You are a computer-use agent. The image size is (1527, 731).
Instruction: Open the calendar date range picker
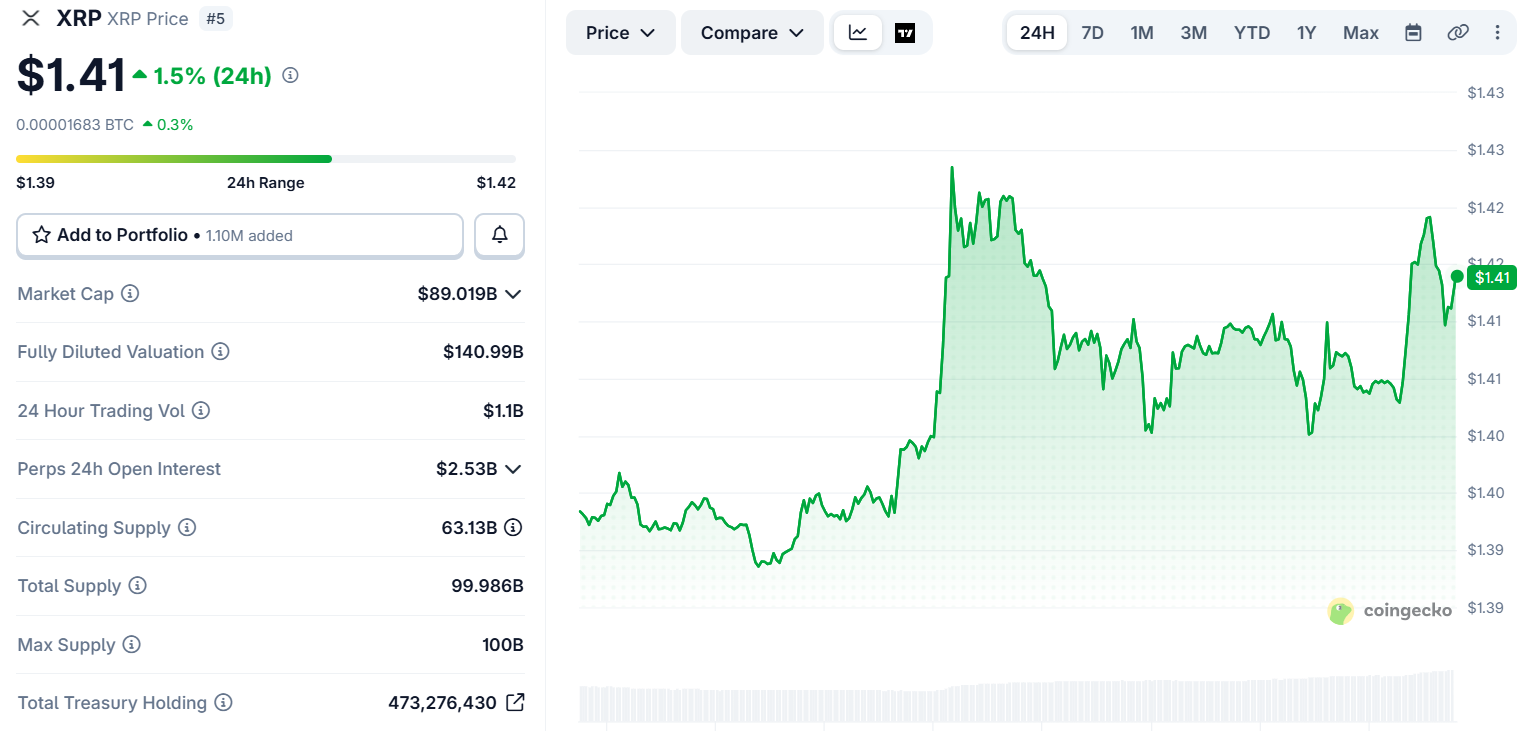(1413, 33)
